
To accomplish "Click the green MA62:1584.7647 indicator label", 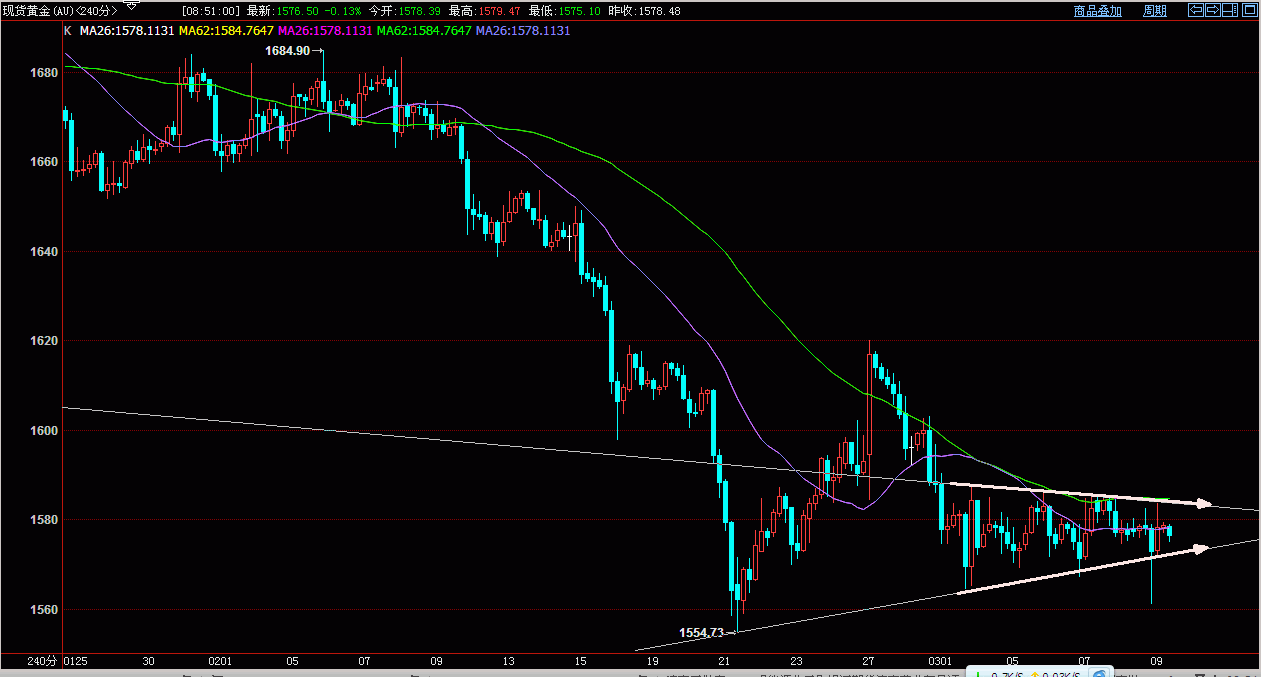I will (424, 31).
